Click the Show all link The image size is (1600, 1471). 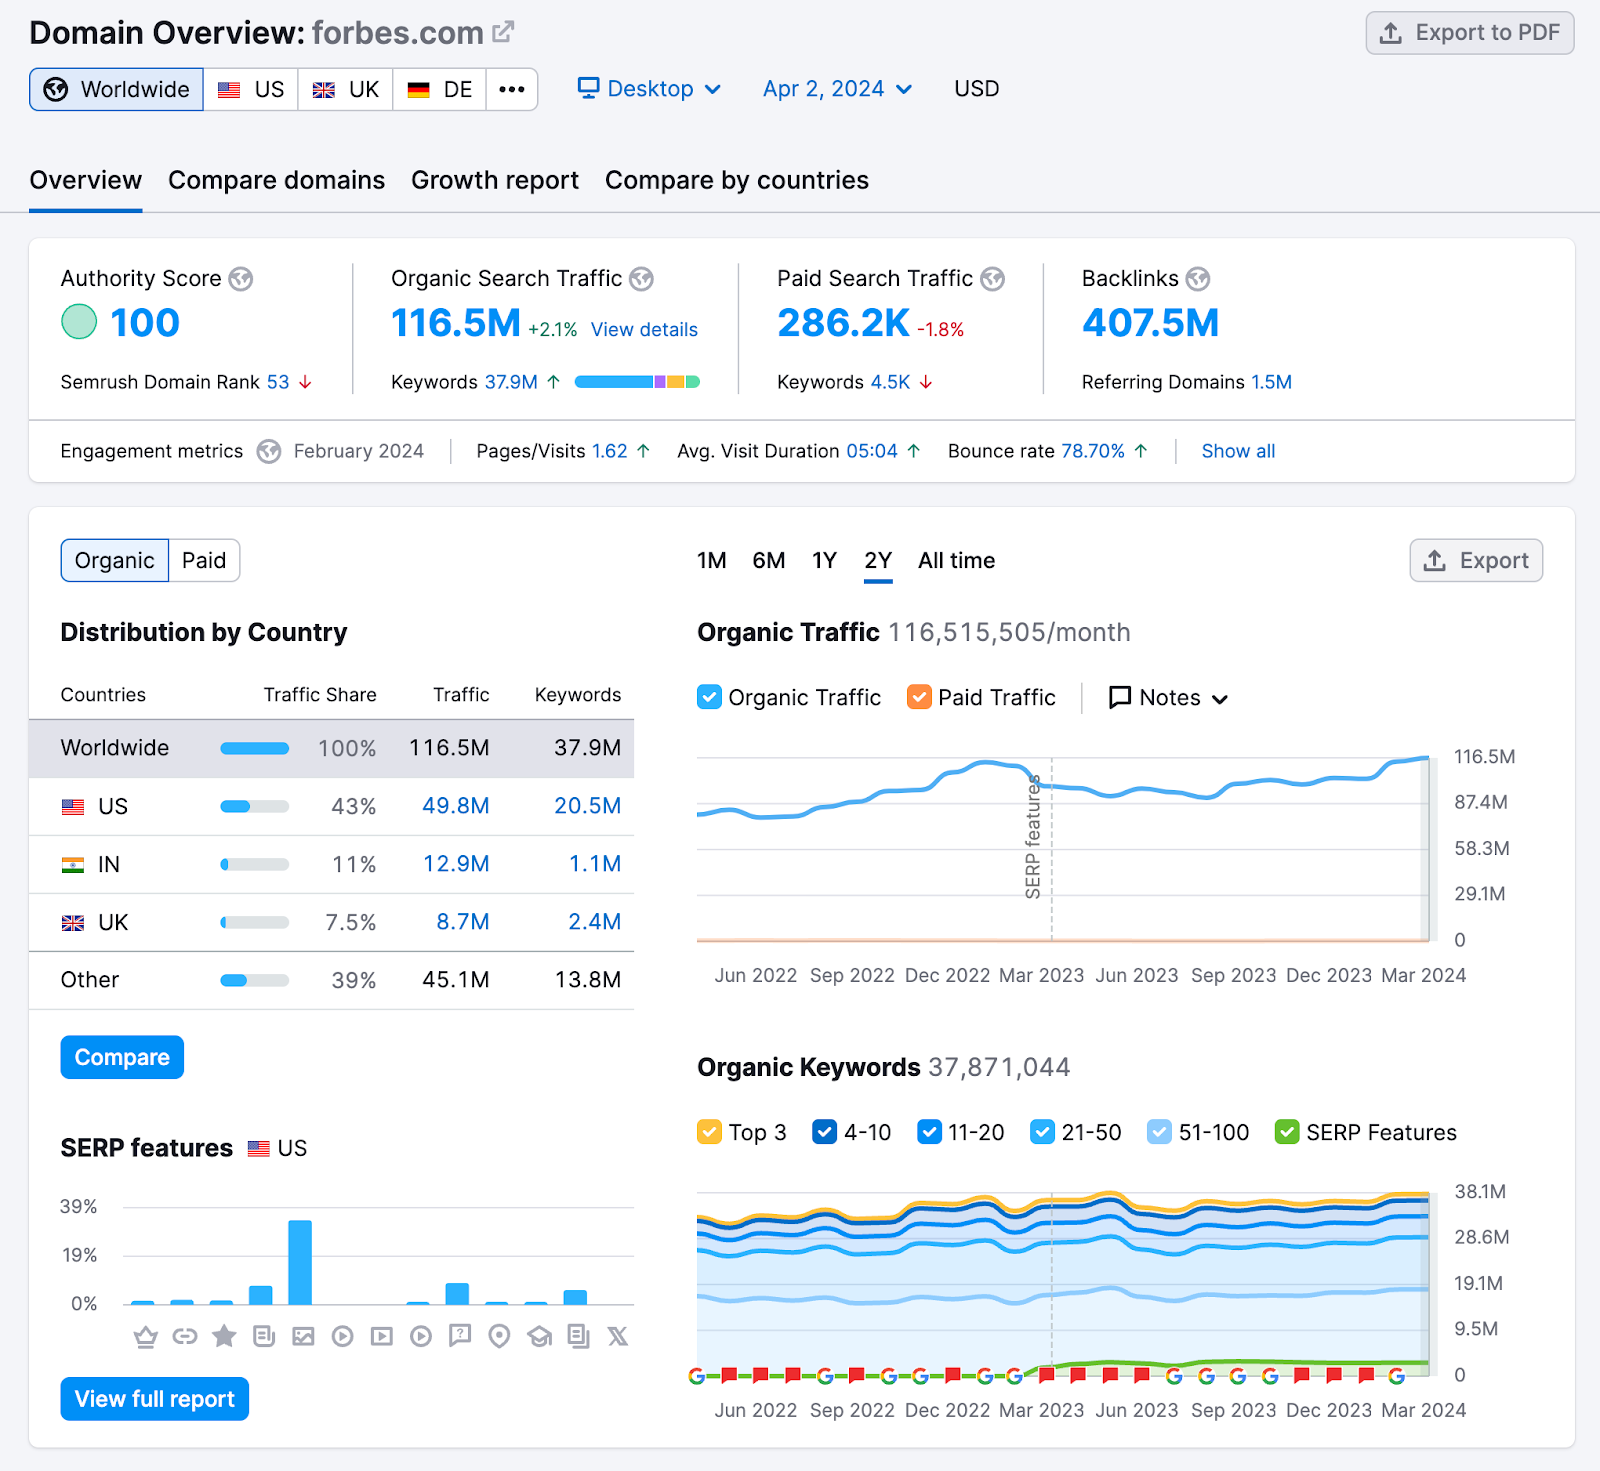pos(1238,452)
